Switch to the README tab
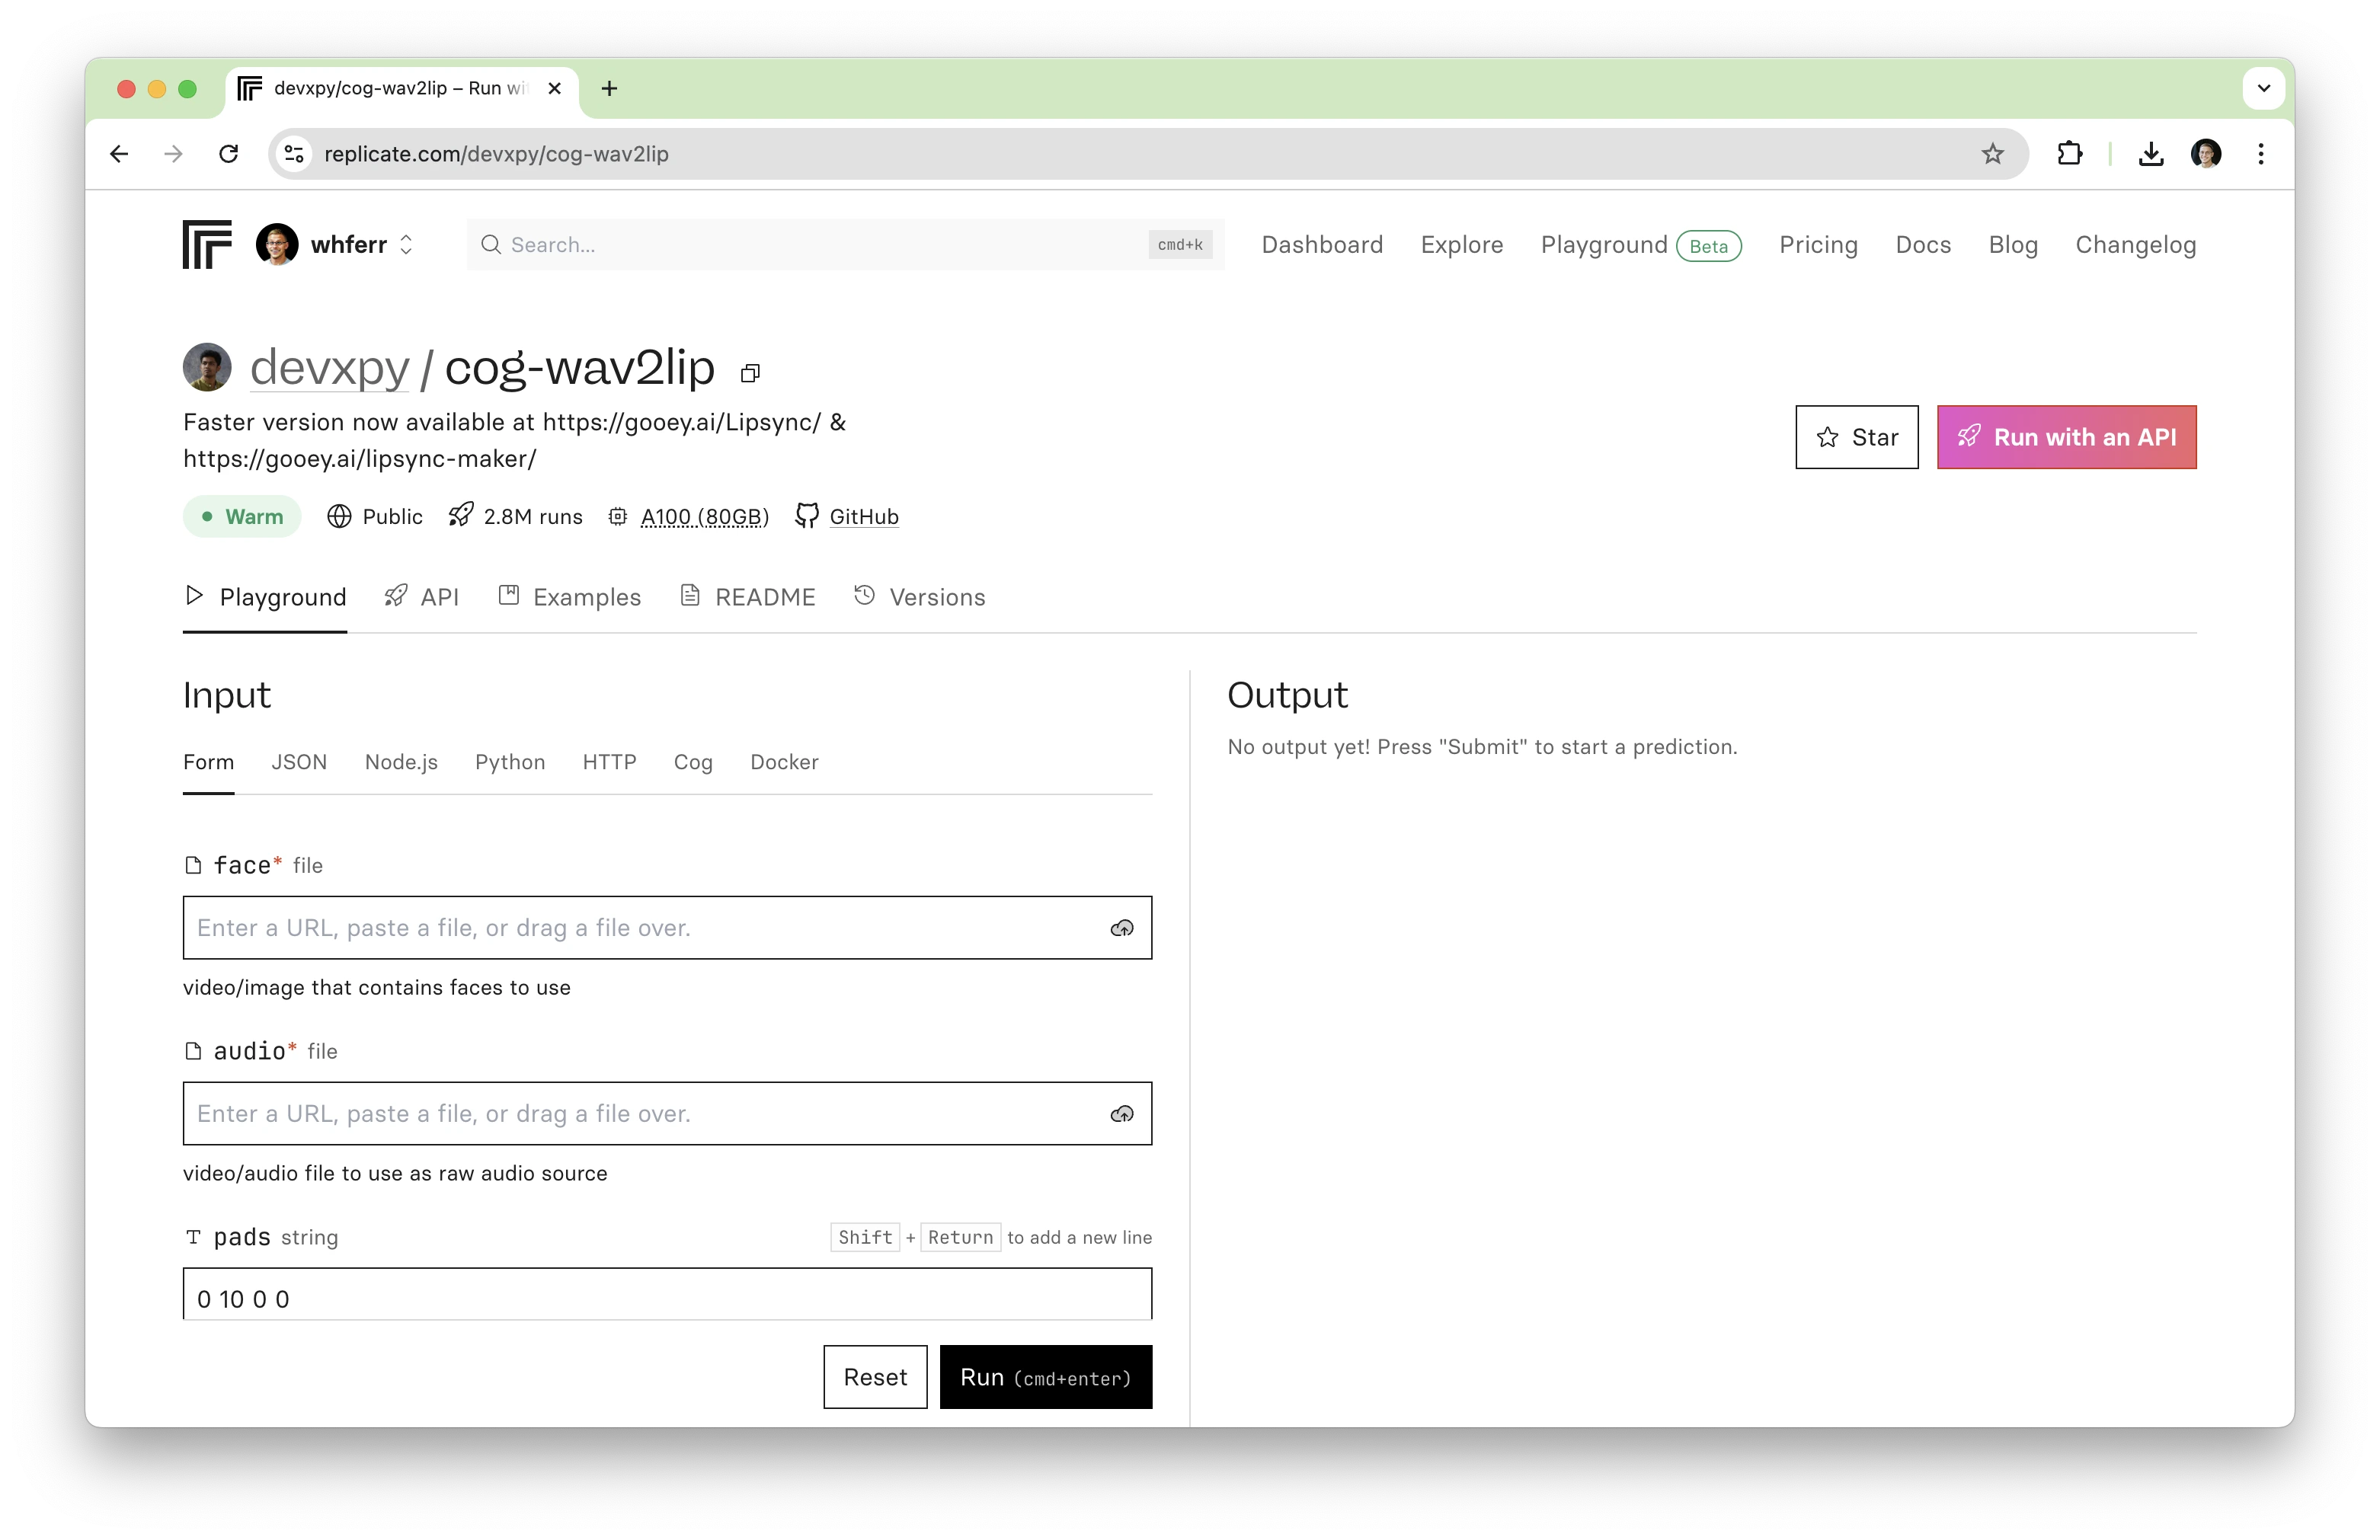Screen dimensions: 2380x1540 [766, 596]
